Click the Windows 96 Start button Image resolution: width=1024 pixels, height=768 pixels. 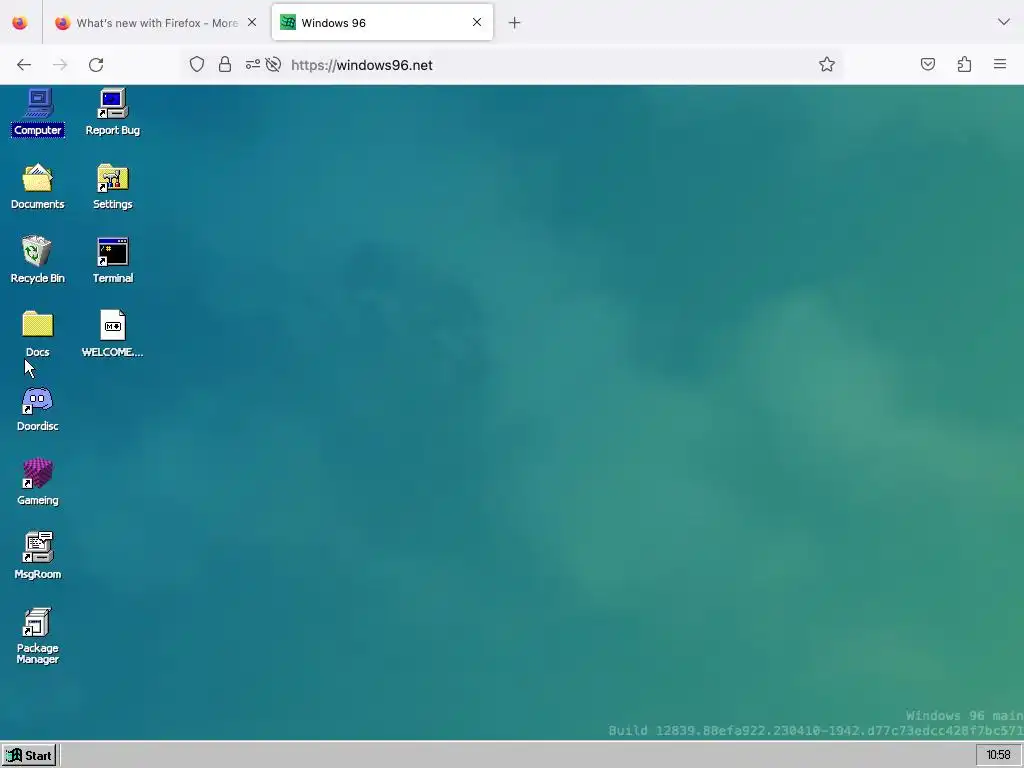click(x=29, y=756)
